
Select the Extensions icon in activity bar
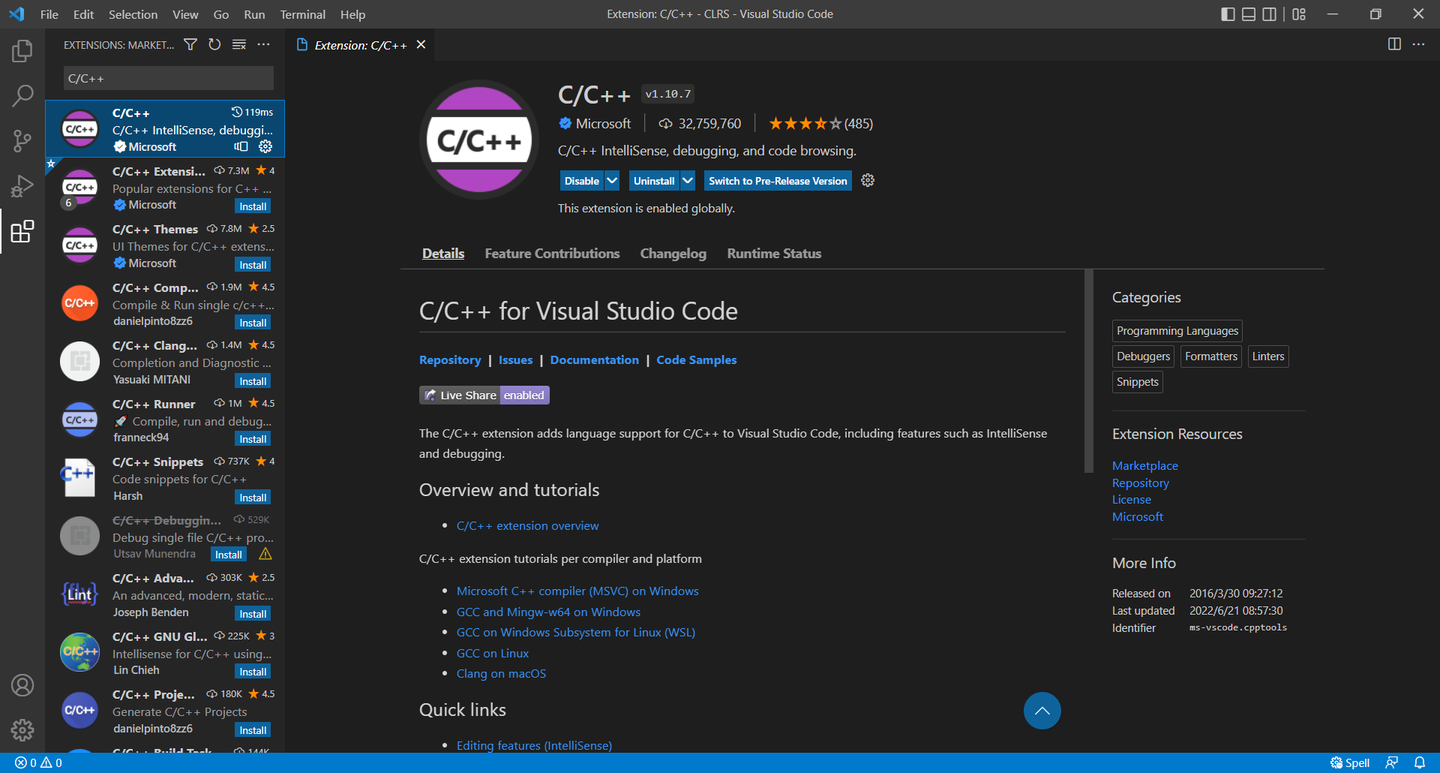22,232
